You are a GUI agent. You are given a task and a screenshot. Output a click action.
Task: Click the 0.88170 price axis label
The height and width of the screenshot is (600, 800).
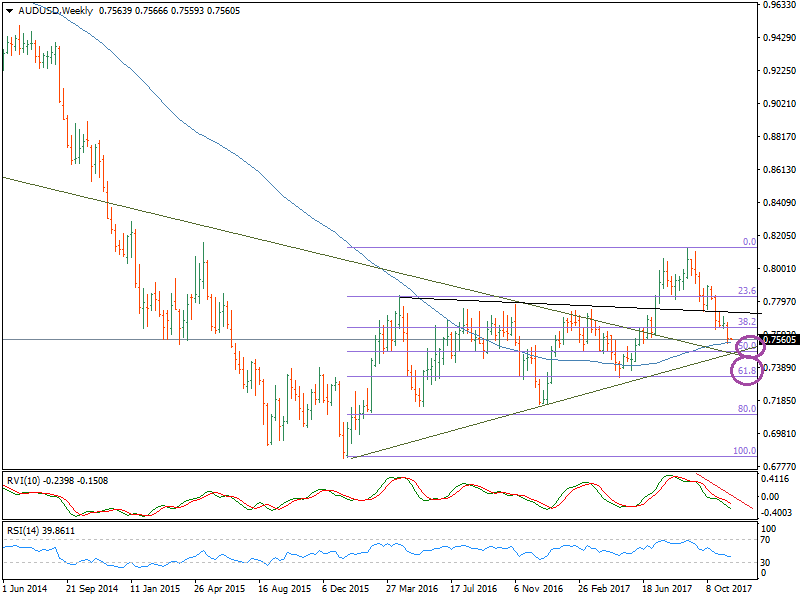pyautogui.click(x=780, y=137)
